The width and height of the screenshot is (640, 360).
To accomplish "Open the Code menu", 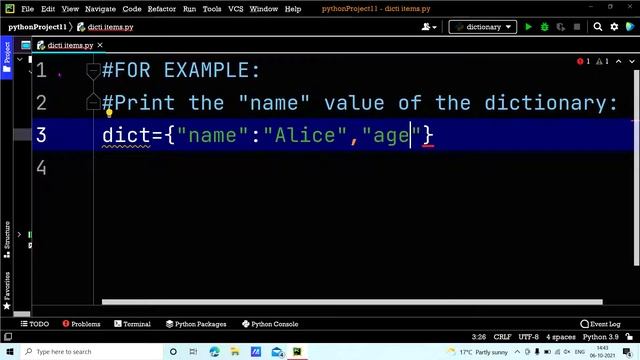I will click(132, 9).
